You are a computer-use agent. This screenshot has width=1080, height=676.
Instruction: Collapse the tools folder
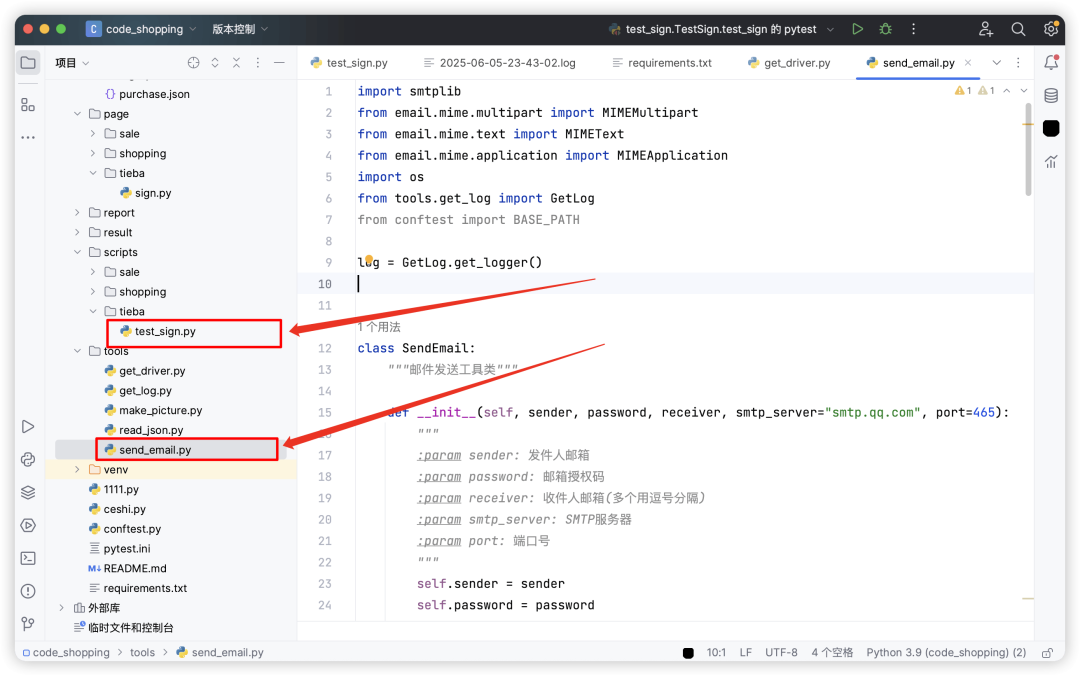pos(77,351)
